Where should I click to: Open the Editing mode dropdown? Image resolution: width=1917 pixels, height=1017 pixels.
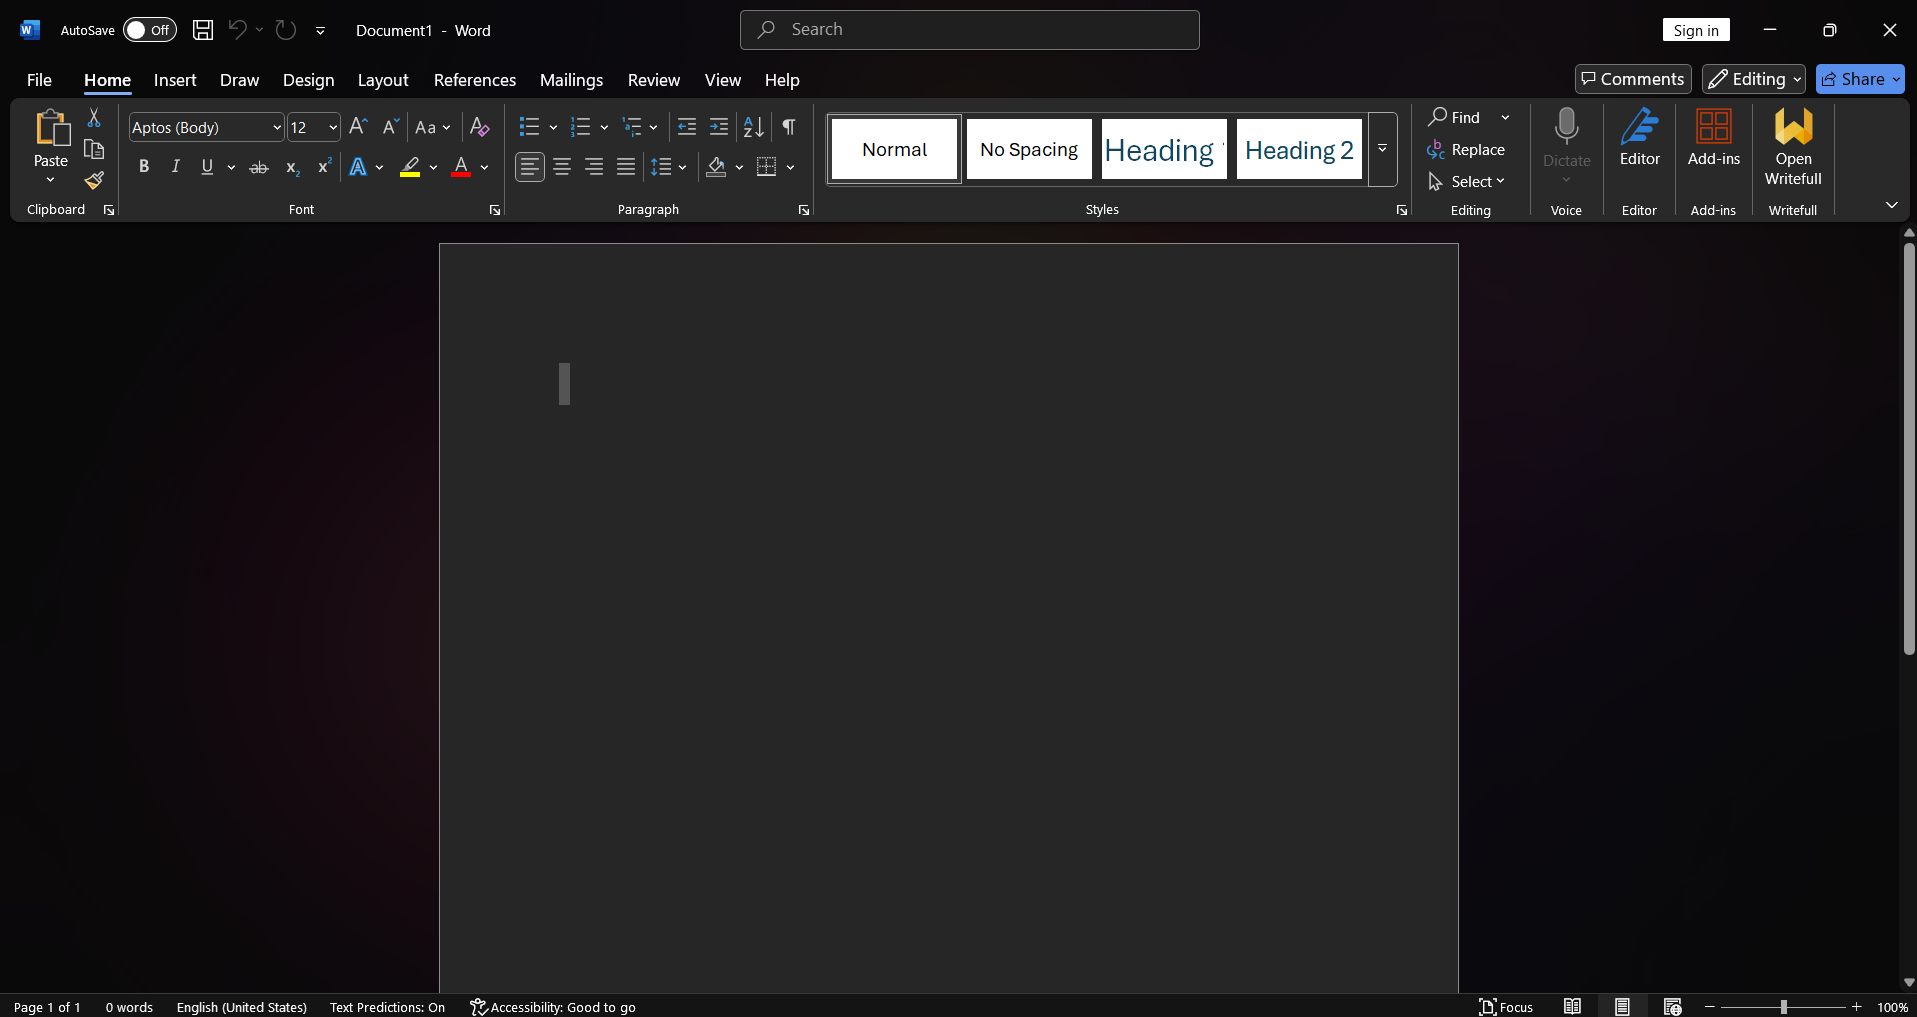[x=1754, y=79]
